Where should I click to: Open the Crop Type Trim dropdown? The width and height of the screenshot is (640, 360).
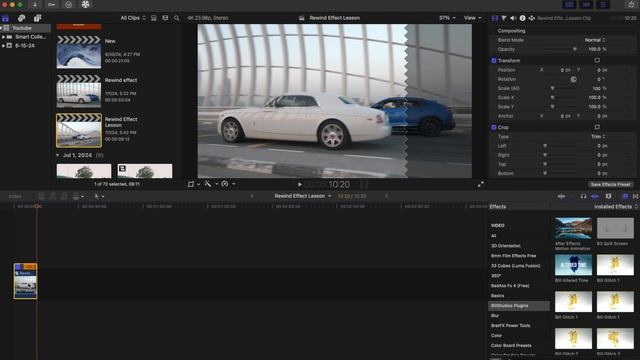pos(598,136)
